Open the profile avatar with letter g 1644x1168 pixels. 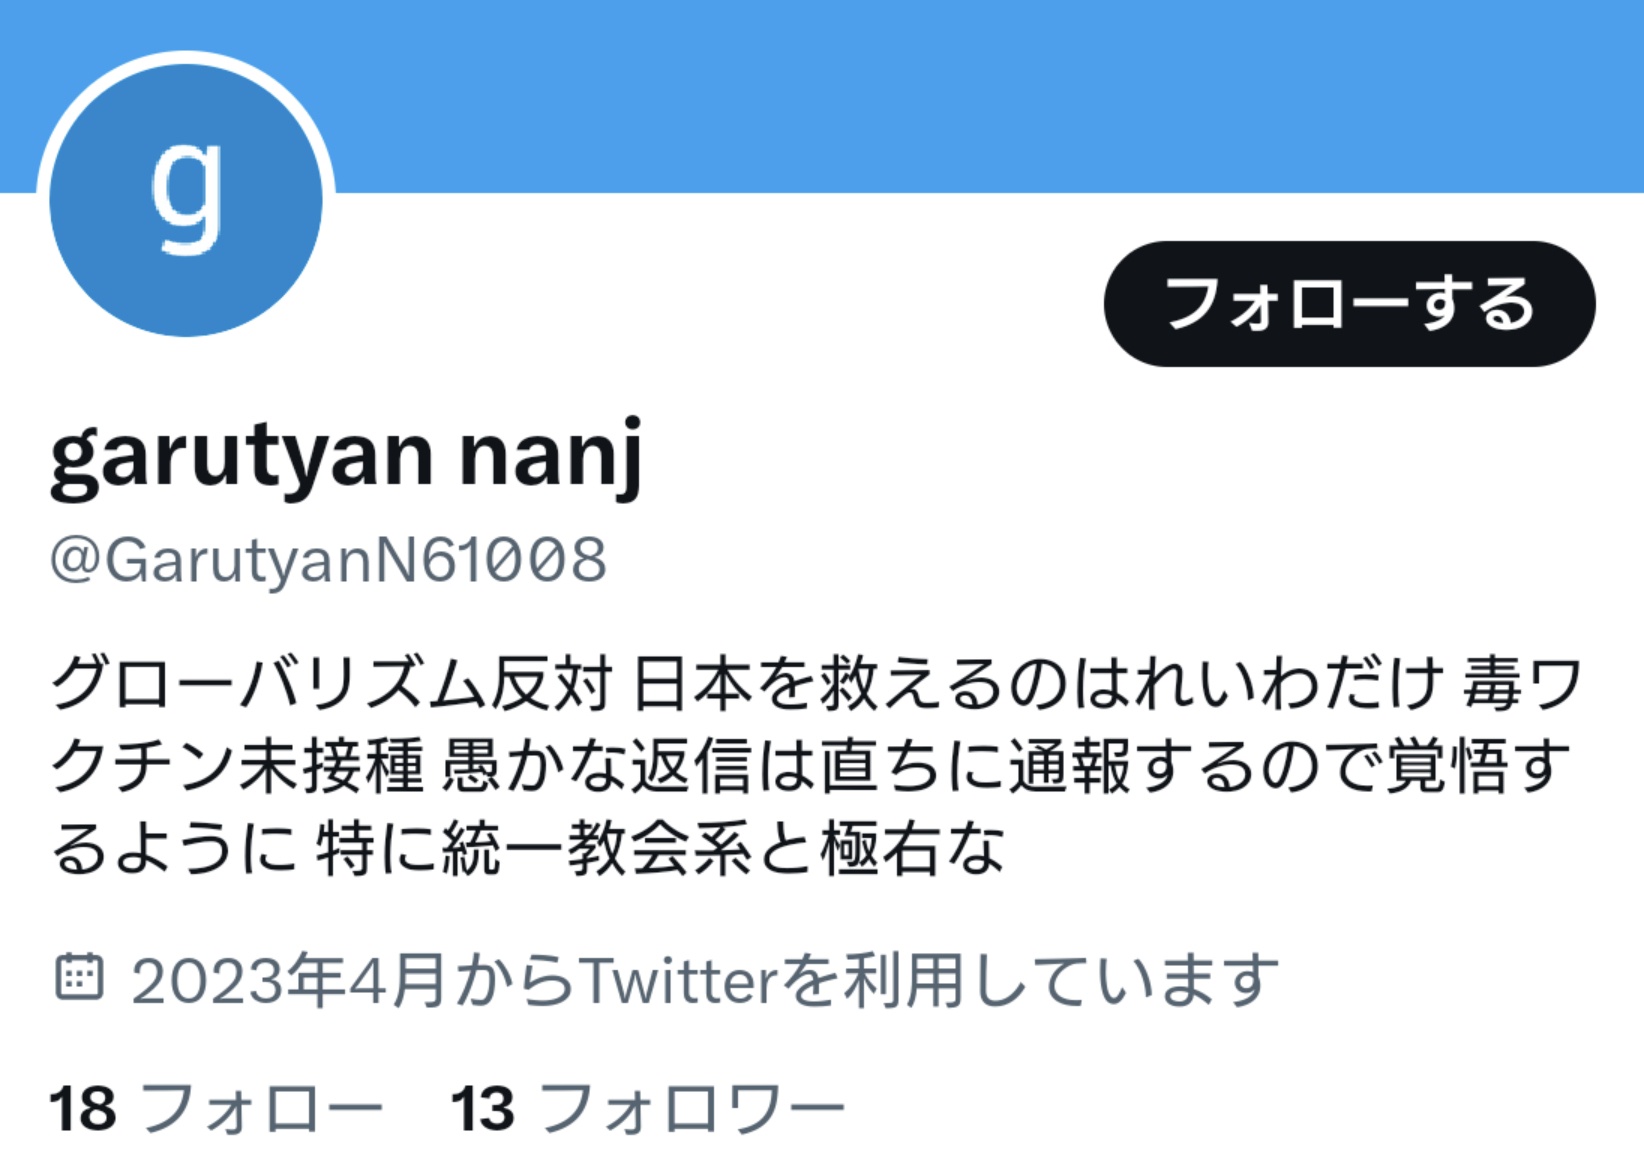186,200
